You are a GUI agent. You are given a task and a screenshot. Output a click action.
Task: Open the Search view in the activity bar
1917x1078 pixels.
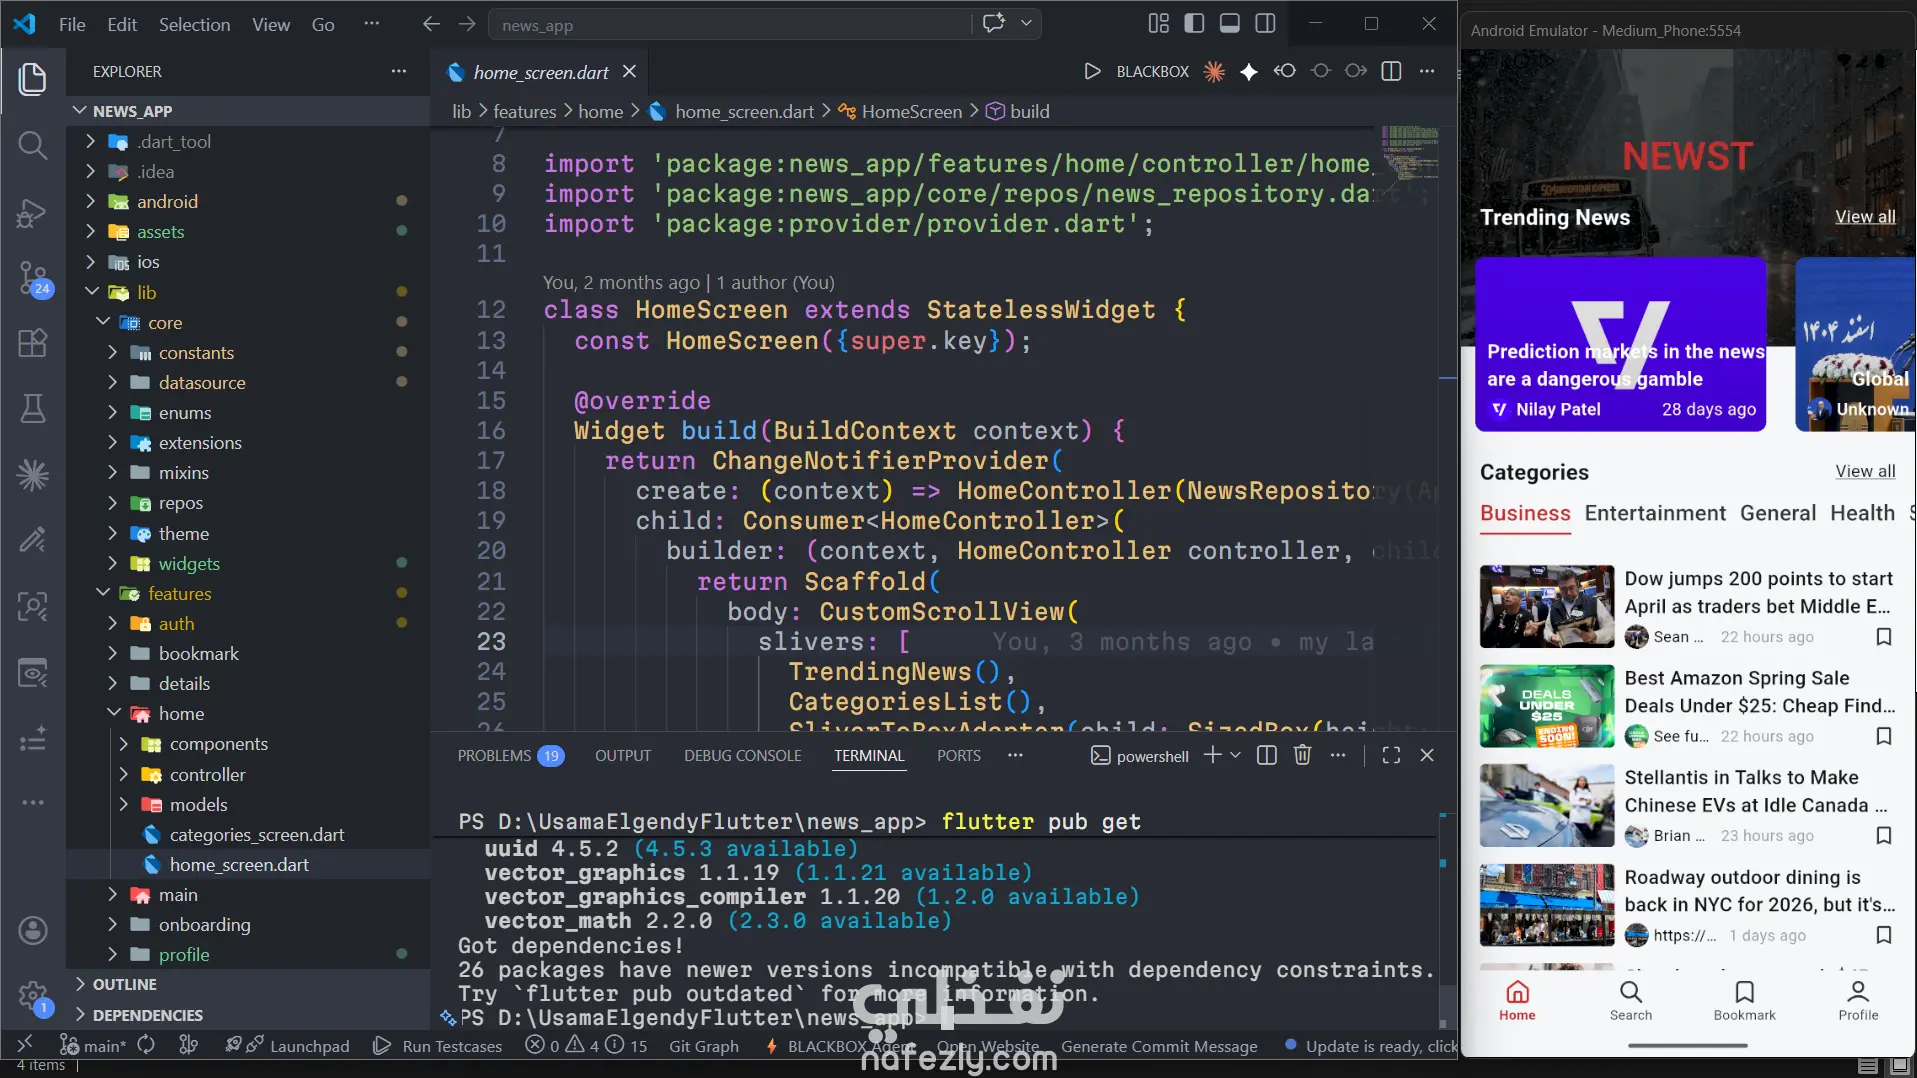coord(32,146)
